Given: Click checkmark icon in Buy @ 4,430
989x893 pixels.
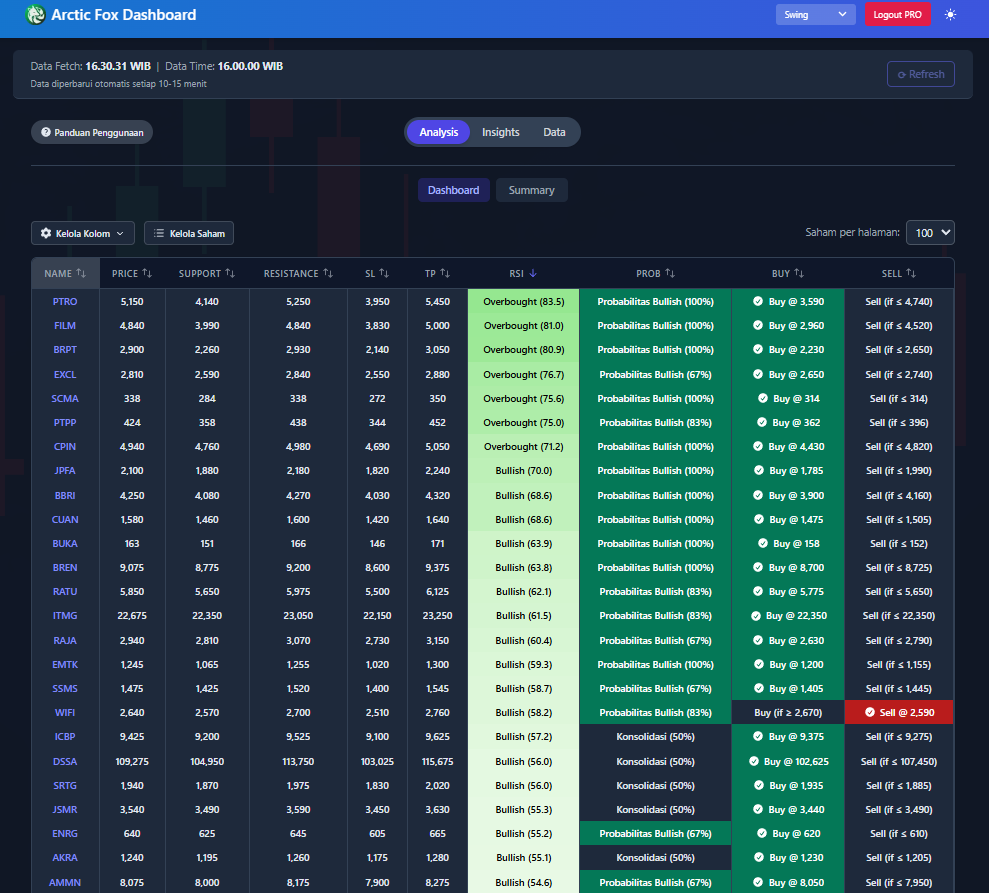Looking at the screenshot, I should click(x=758, y=446).
